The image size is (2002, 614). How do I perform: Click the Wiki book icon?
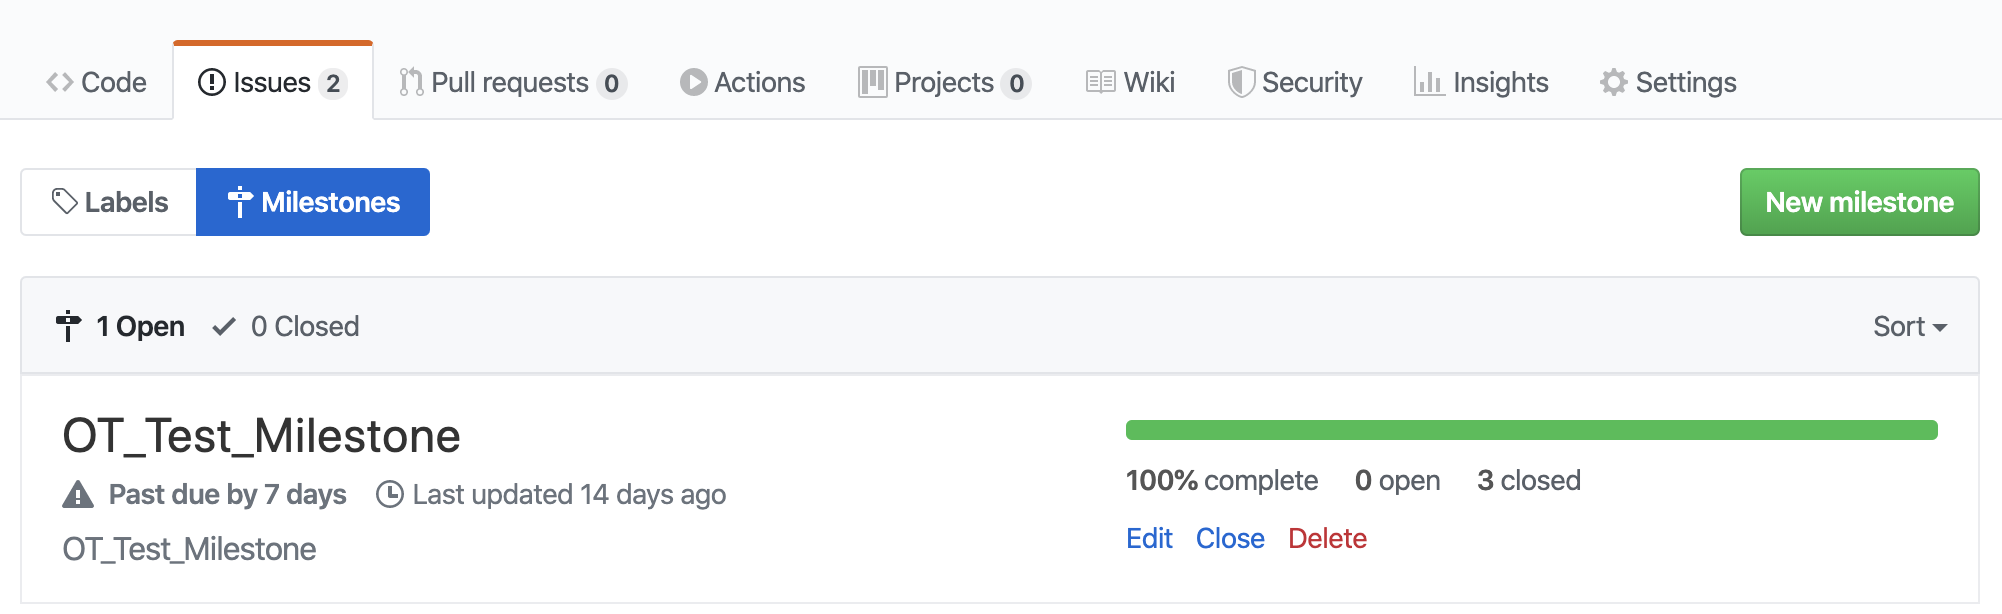pos(1100,82)
